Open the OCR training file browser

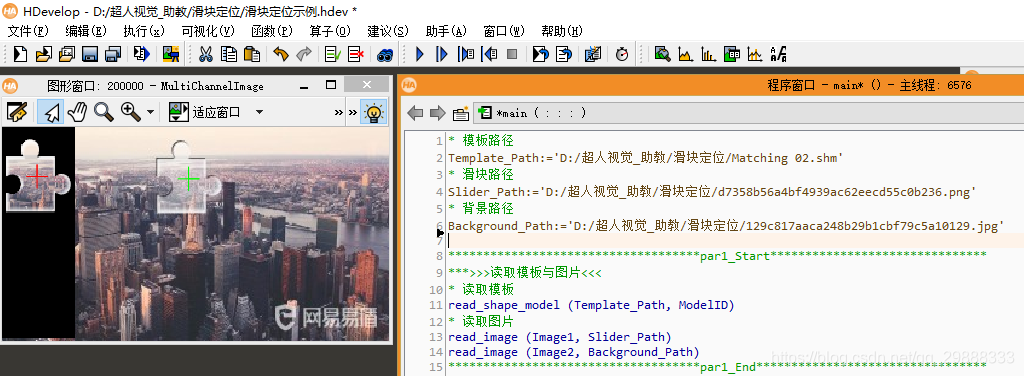(x=778, y=54)
